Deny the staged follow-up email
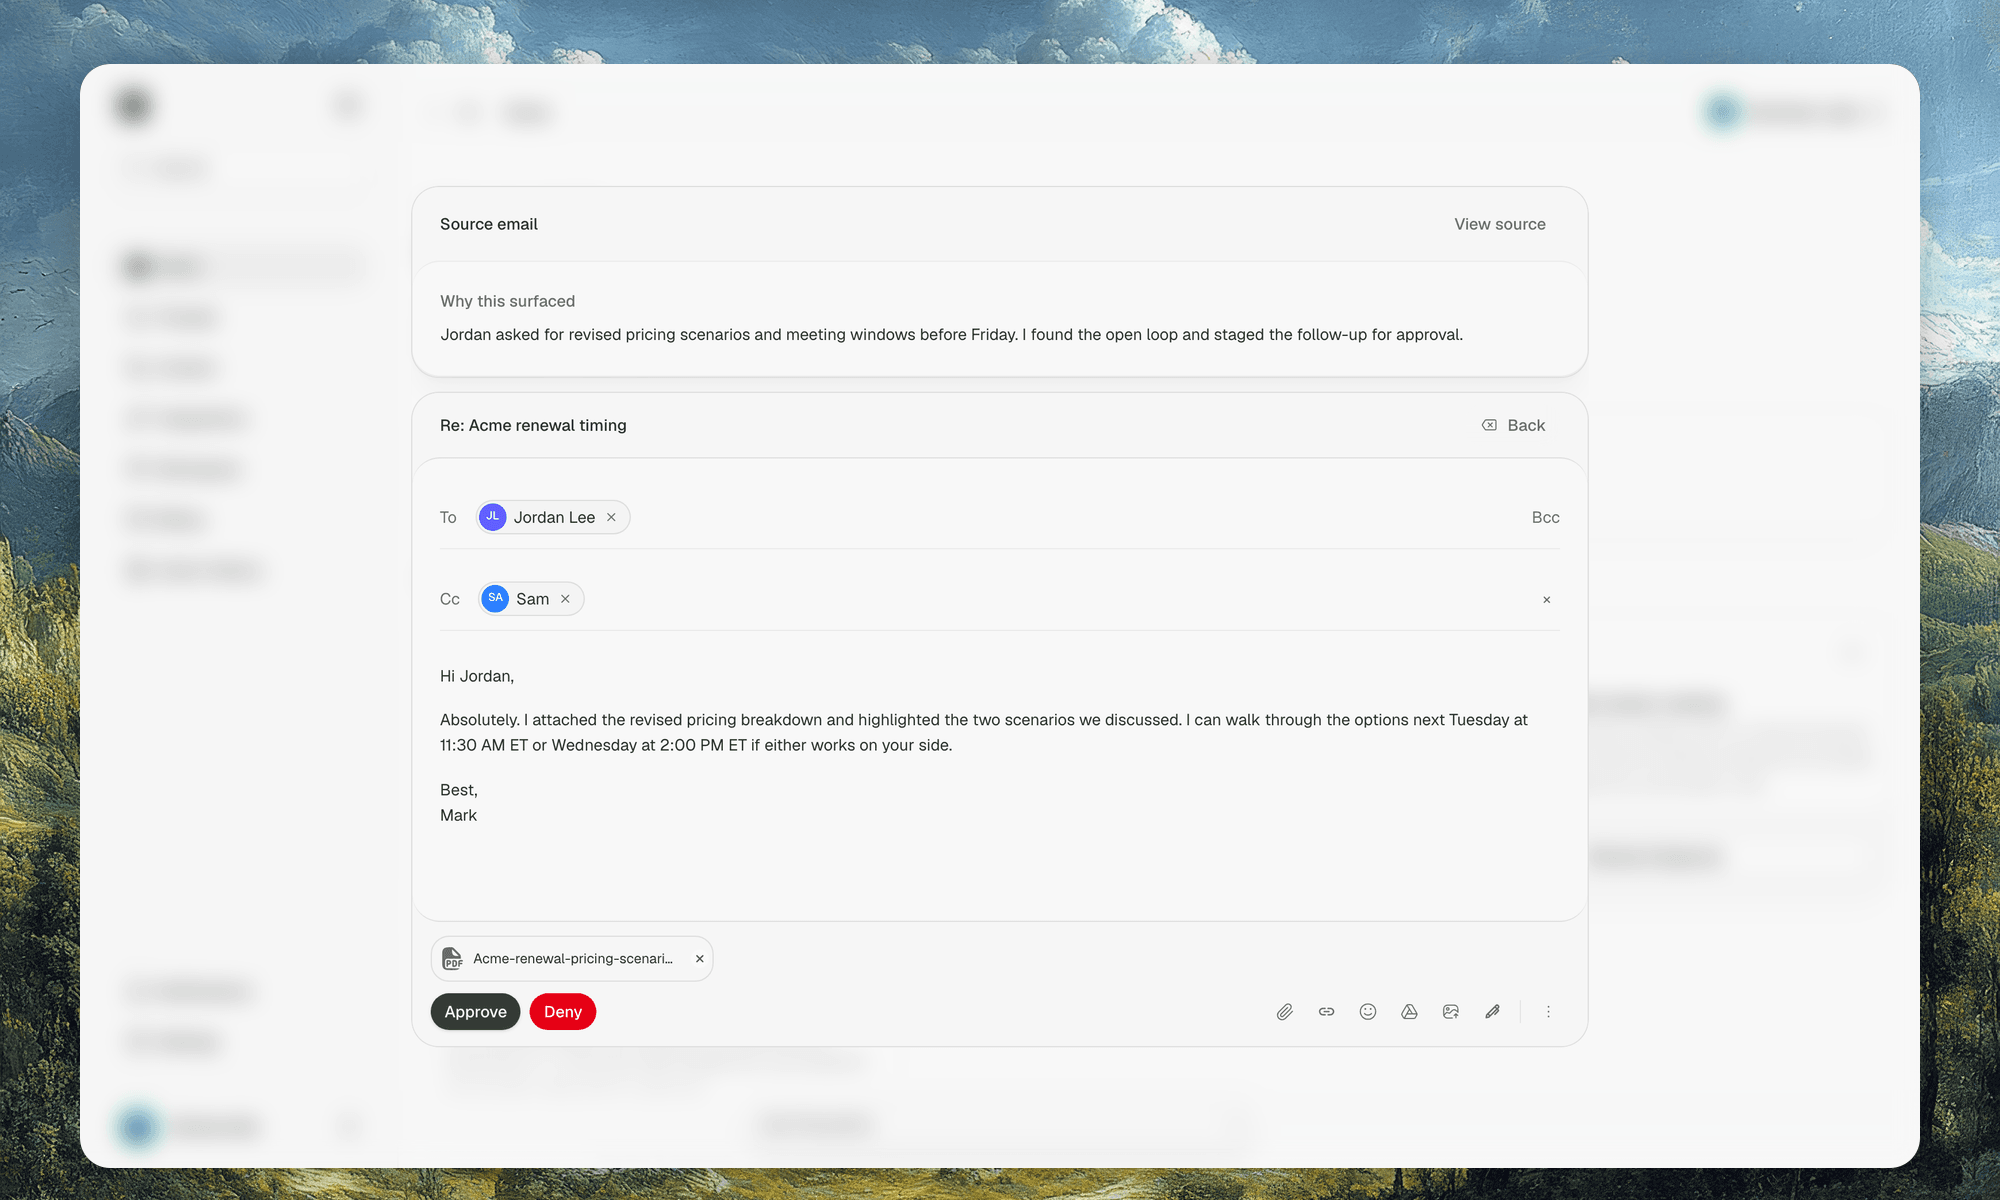Image resolution: width=2000 pixels, height=1200 pixels. coord(563,1011)
